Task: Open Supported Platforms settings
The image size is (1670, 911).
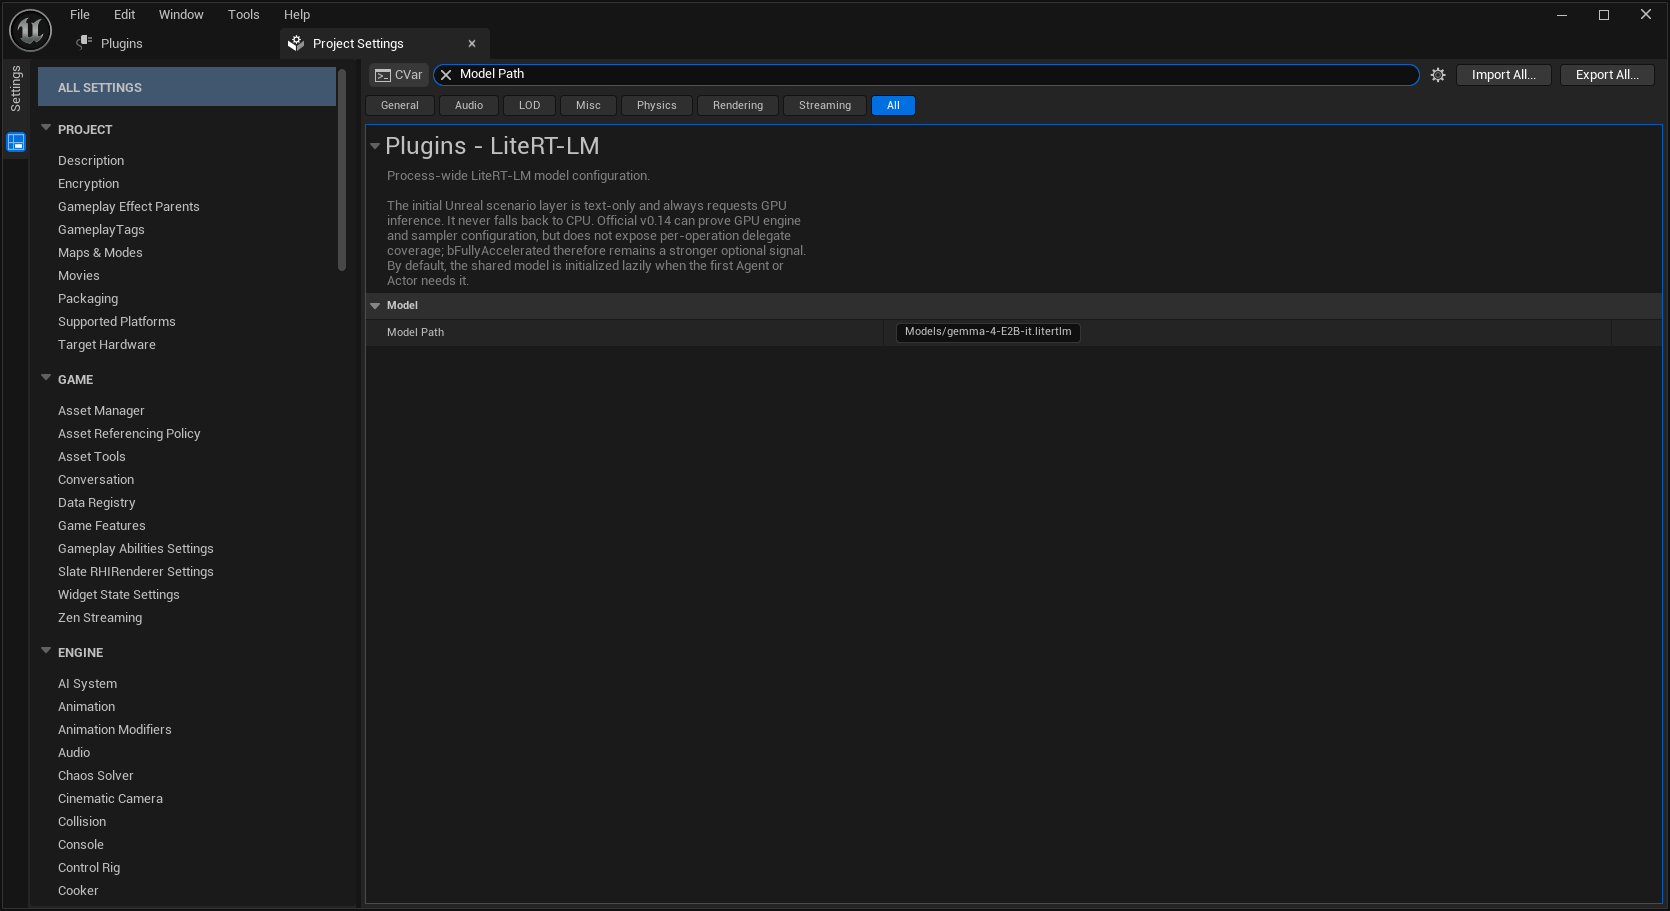Action: point(117,321)
